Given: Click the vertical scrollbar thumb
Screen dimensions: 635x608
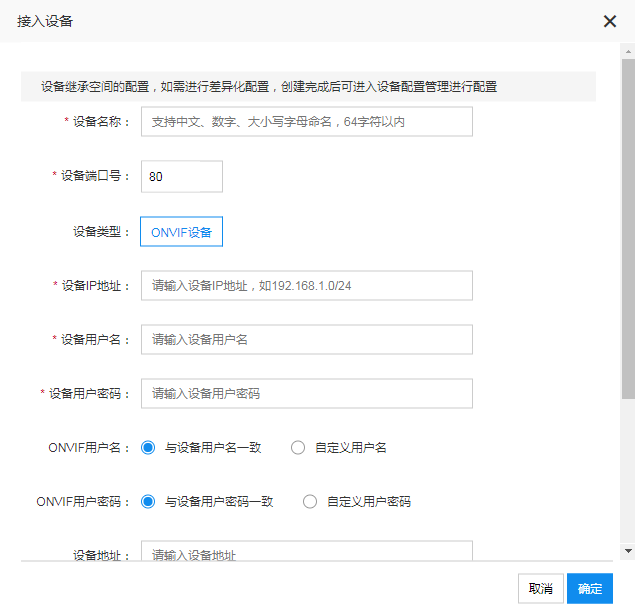Looking at the screenshot, I should tap(628, 229).
